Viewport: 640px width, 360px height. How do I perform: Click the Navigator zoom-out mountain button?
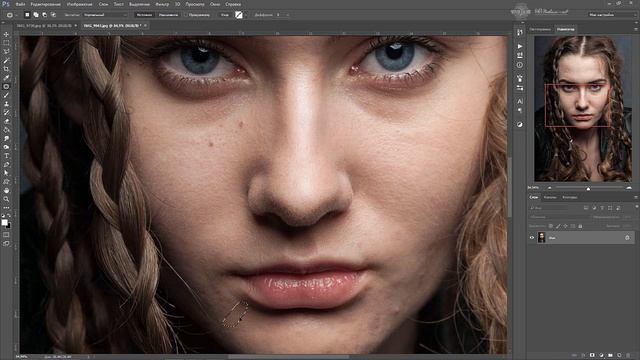(550, 188)
